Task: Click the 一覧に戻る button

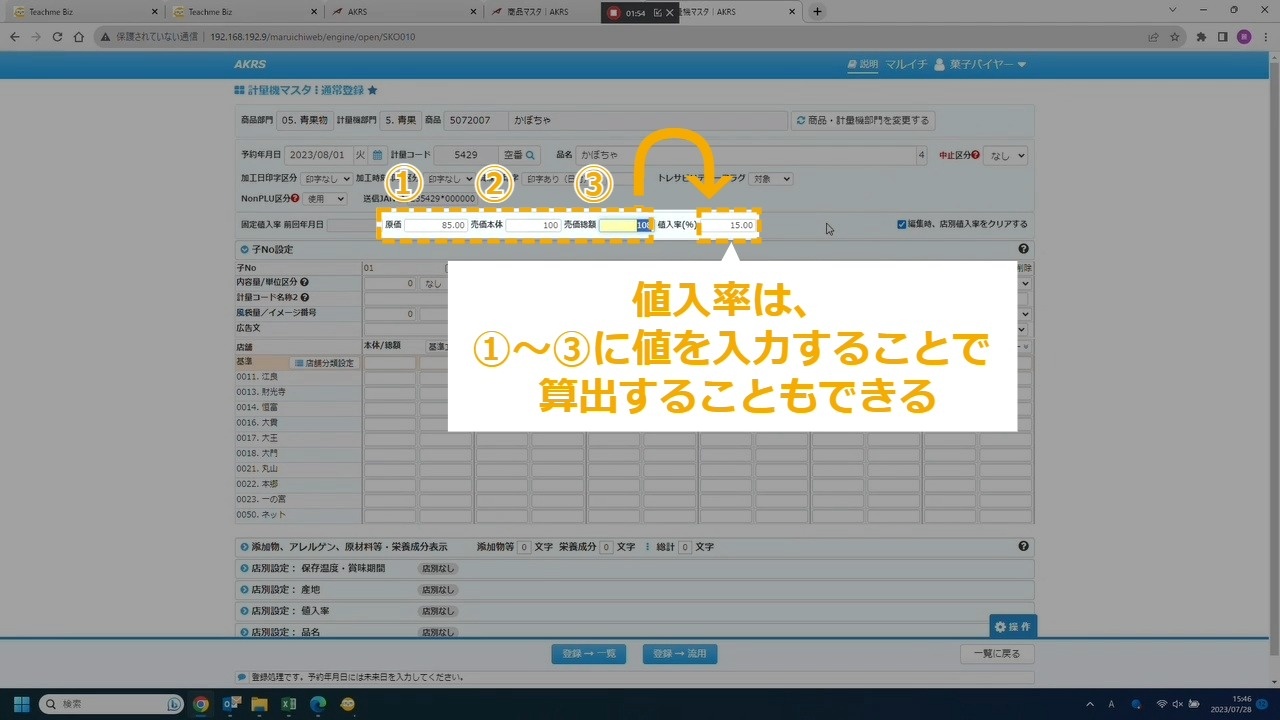Action: [x=997, y=654]
